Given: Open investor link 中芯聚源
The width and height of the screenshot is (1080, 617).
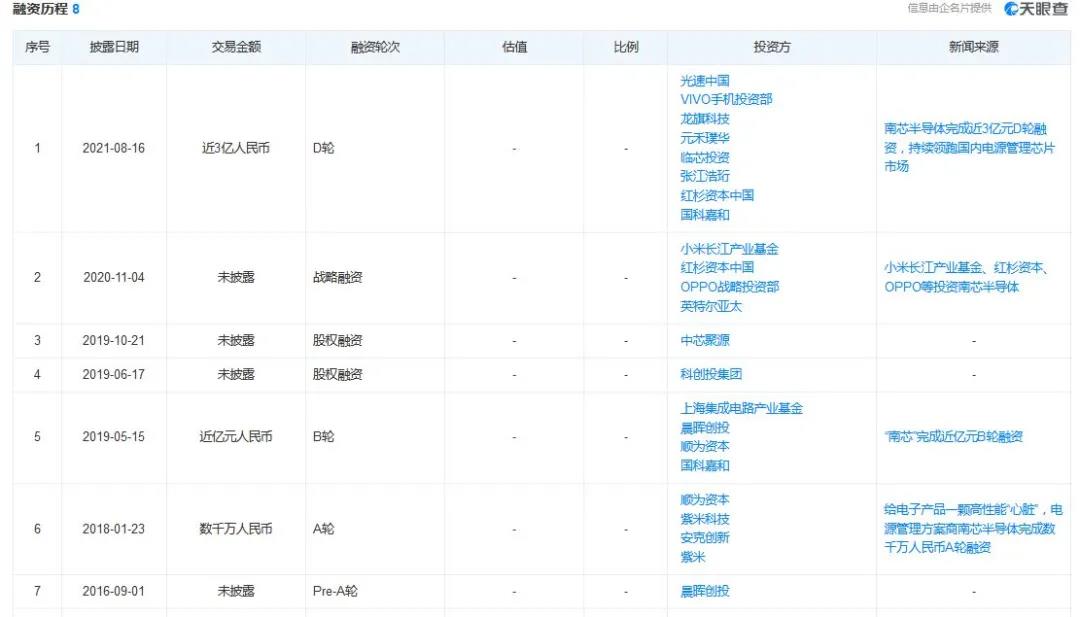Looking at the screenshot, I should [705, 340].
